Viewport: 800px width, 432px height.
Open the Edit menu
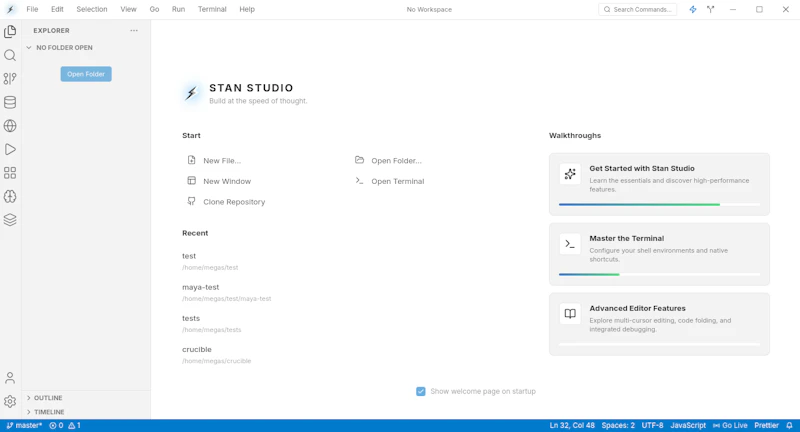(57, 9)
